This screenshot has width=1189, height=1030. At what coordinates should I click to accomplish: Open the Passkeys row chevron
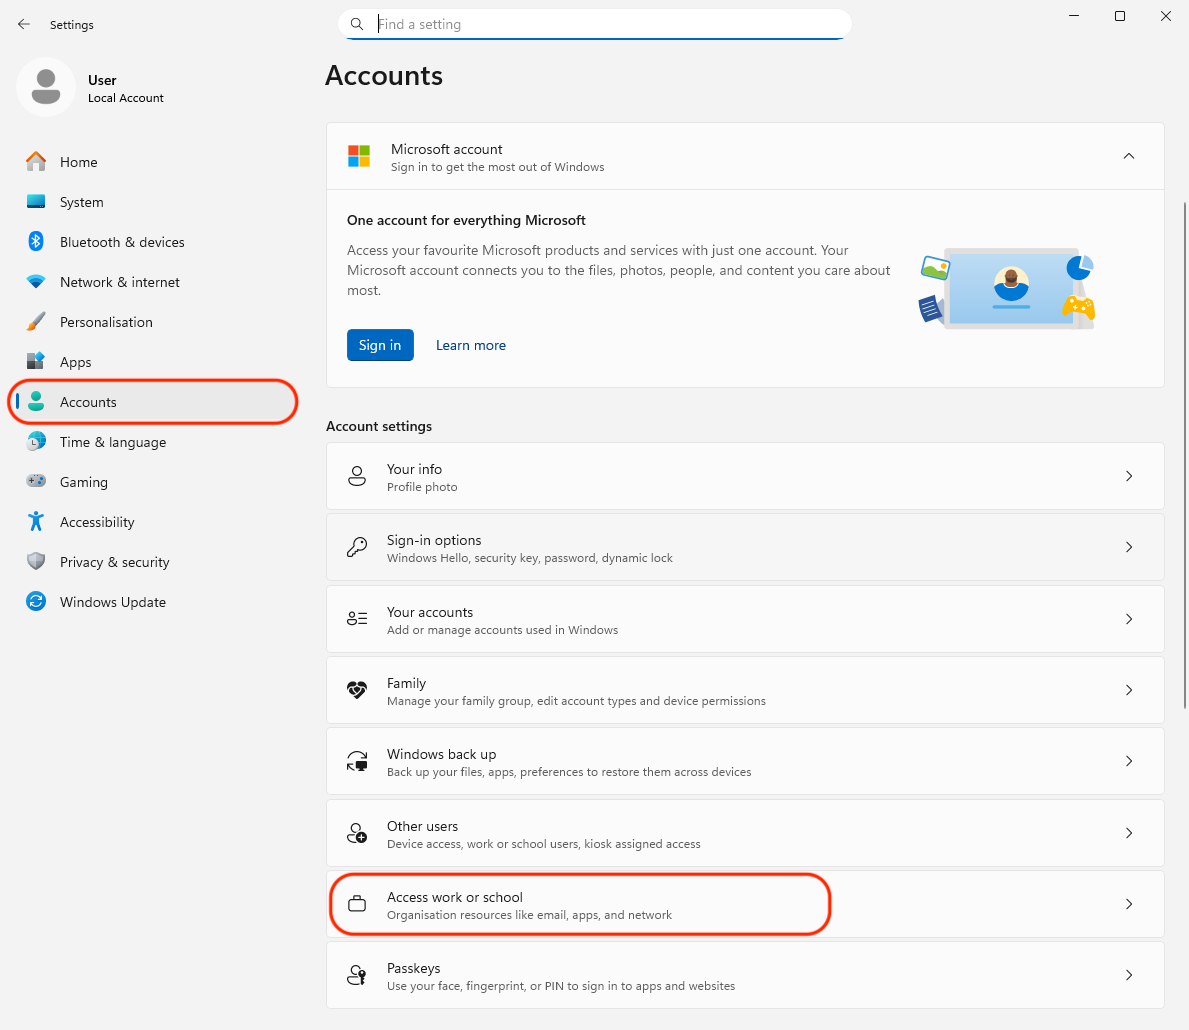1128,975
